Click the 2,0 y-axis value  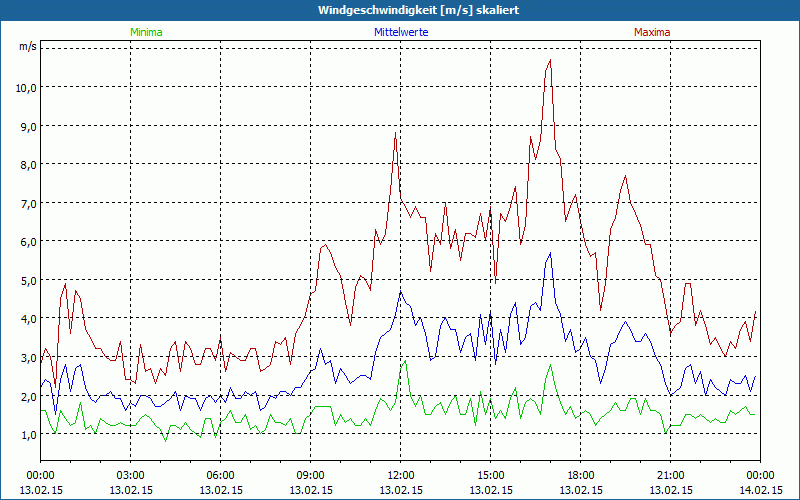pyautogui.click(x=29, y=396)
